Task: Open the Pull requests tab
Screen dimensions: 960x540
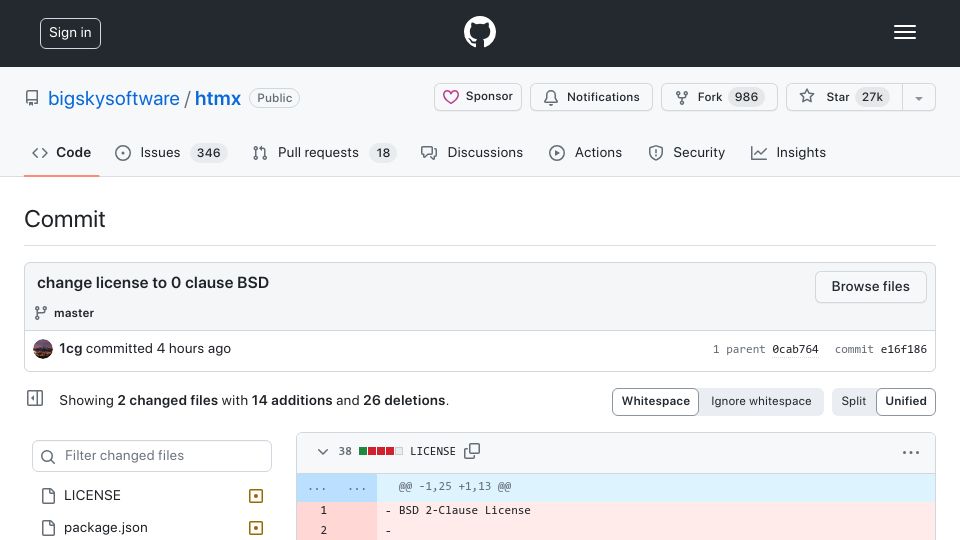Action: coord(324,152)
